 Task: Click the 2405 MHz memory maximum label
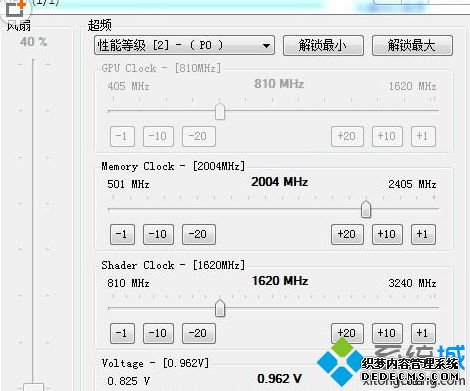[412, 184]
